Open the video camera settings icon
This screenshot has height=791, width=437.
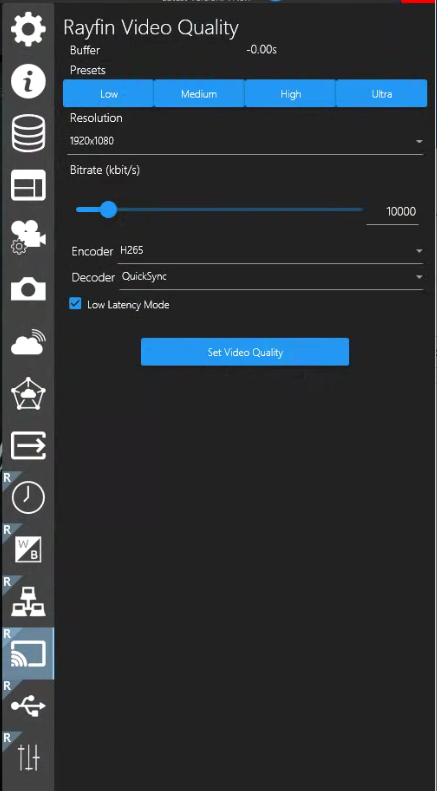coord(28,237)
